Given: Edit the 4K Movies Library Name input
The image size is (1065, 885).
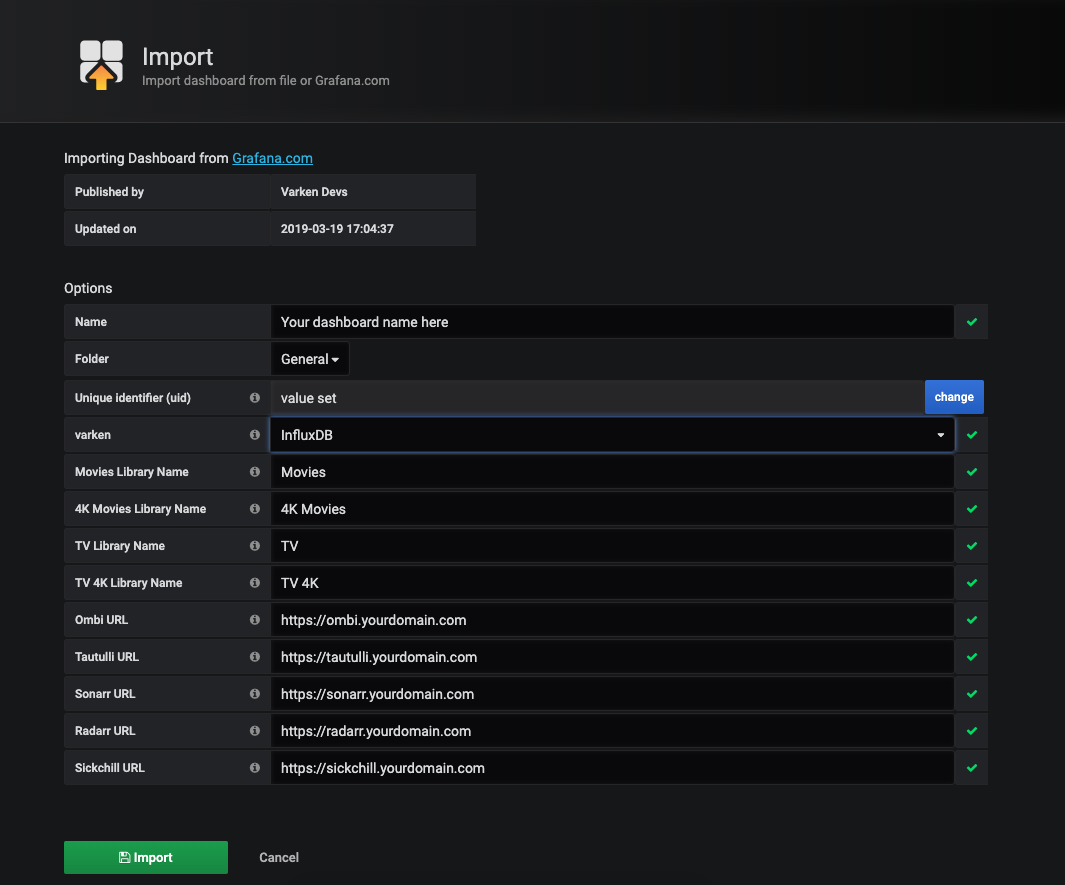Looking at the screenshot, I should [612, 509].
